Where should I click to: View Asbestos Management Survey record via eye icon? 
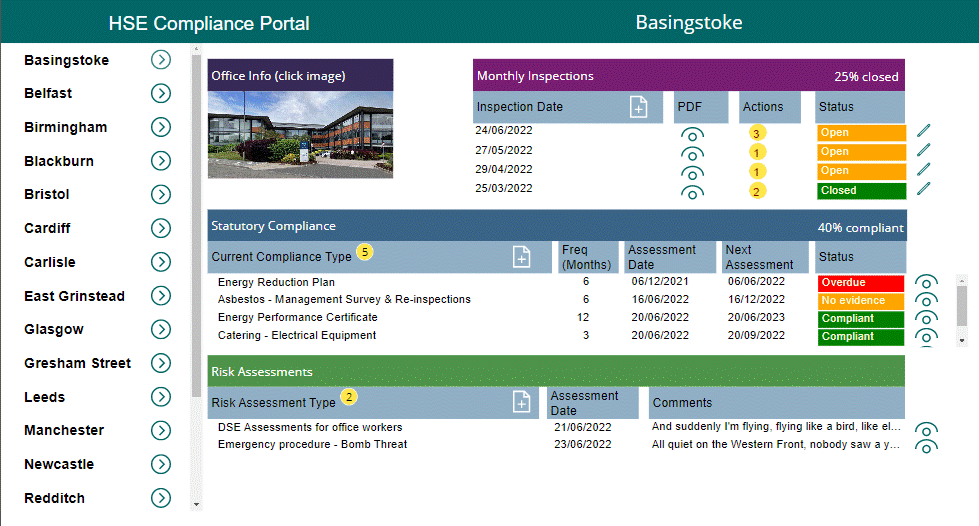926,300
